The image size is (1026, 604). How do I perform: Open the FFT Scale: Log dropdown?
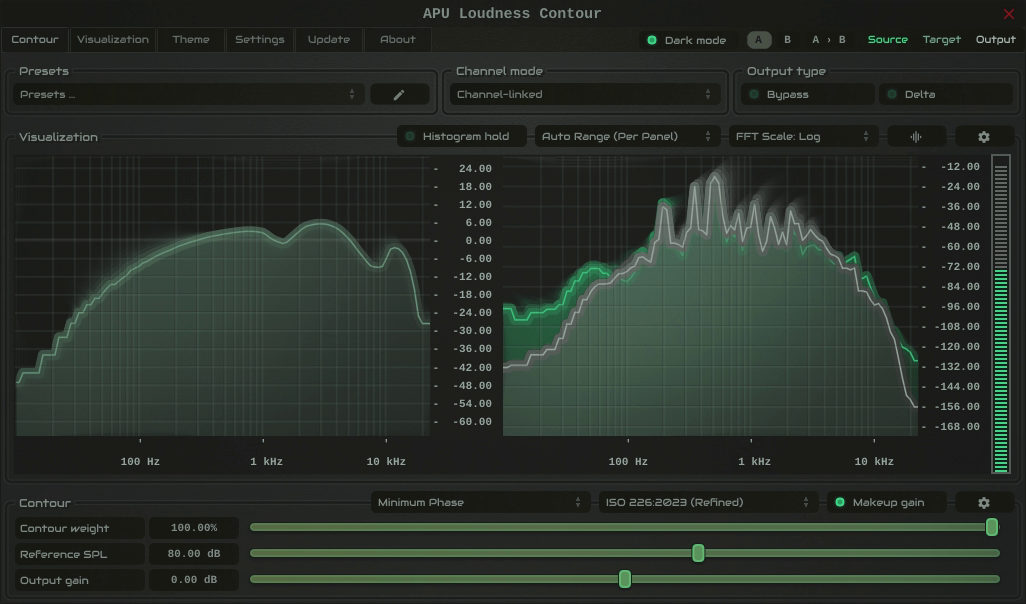coord(803,136)
